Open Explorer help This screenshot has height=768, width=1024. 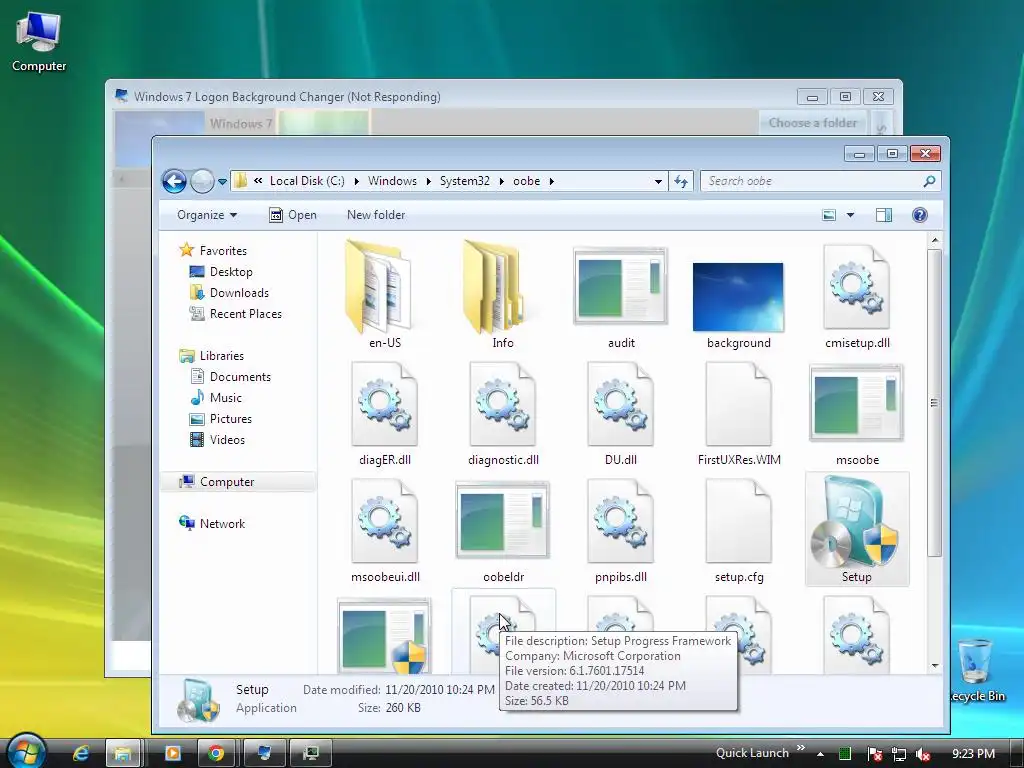pyautogui.click(x=920, y=215)
